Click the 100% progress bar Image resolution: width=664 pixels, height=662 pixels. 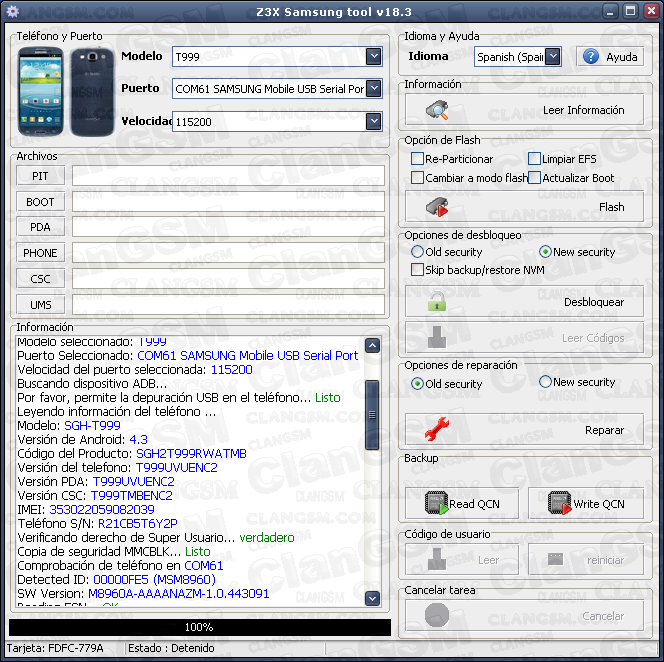[199, 627]
